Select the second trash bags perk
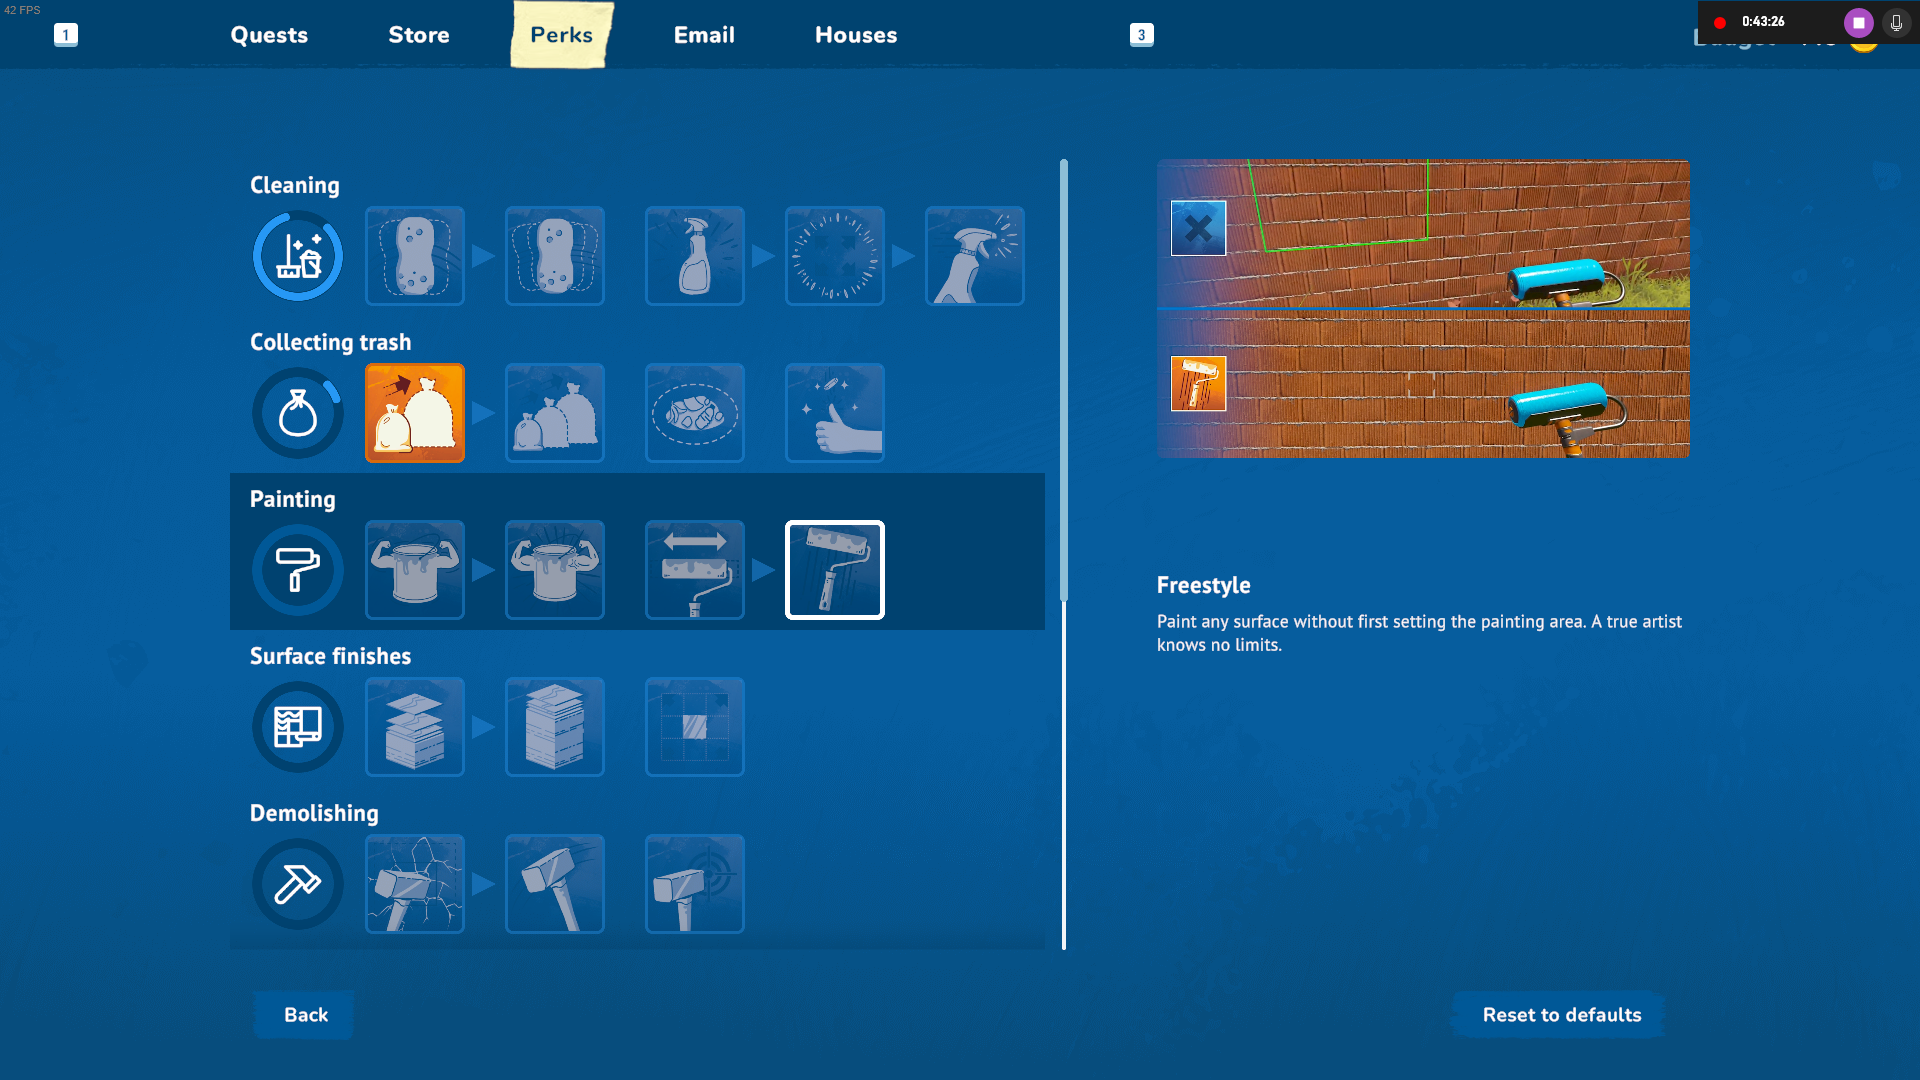The width and height of the screenshot is (1920, 1080). [555, 413]
